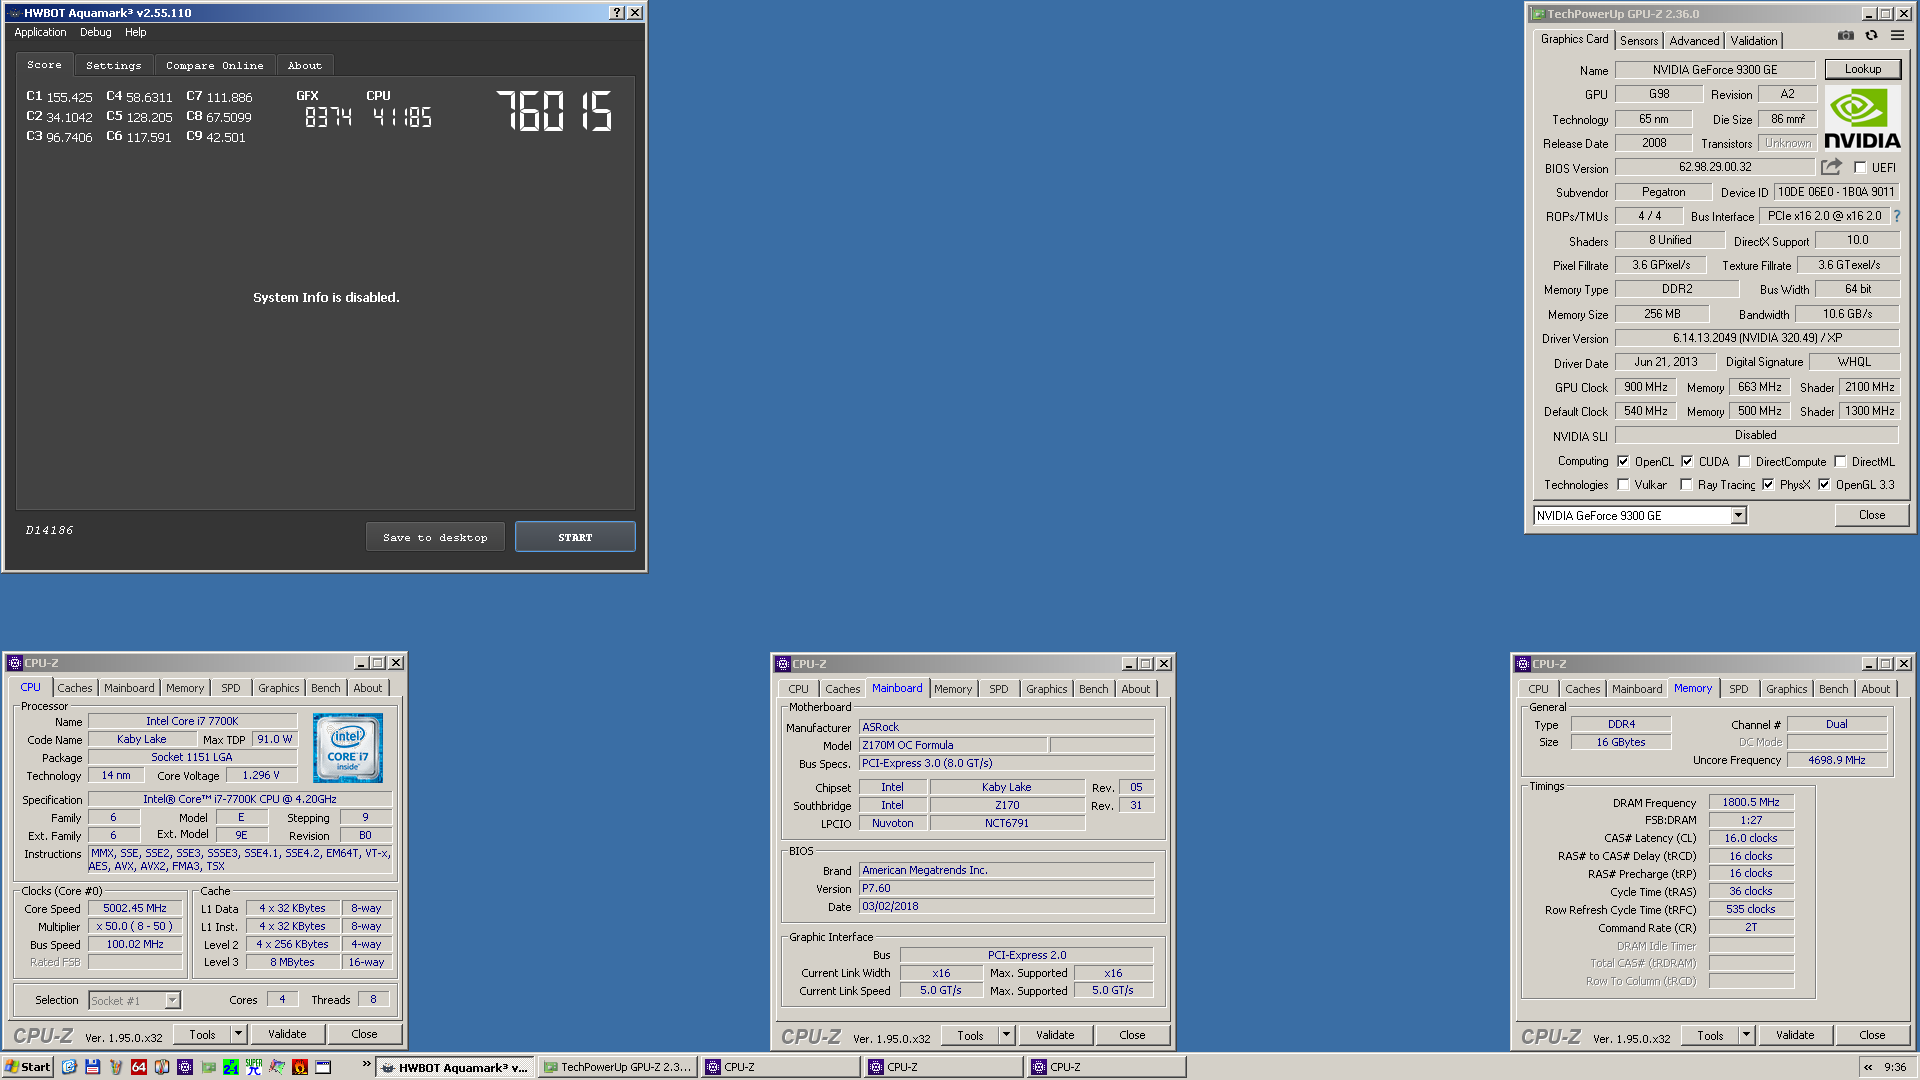The image size is (1920, 1080).
Task: Launch the purple CPU-Z quick launch icon
Action: [185, 1067]
